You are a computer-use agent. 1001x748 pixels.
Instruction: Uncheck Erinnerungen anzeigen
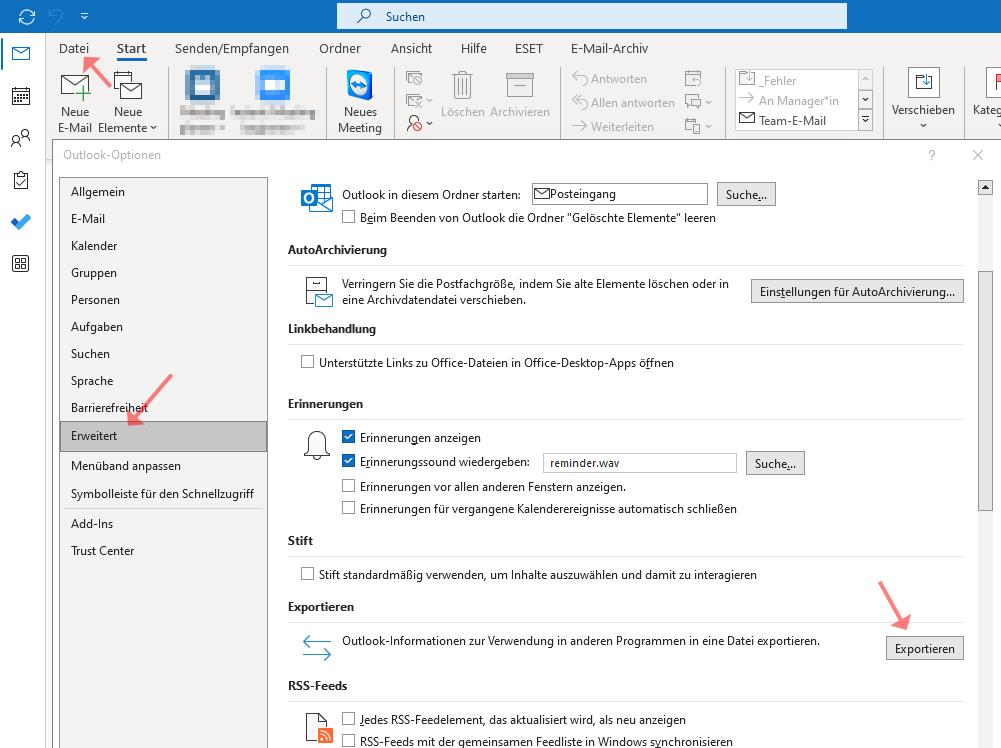click(x=349, y=437)
